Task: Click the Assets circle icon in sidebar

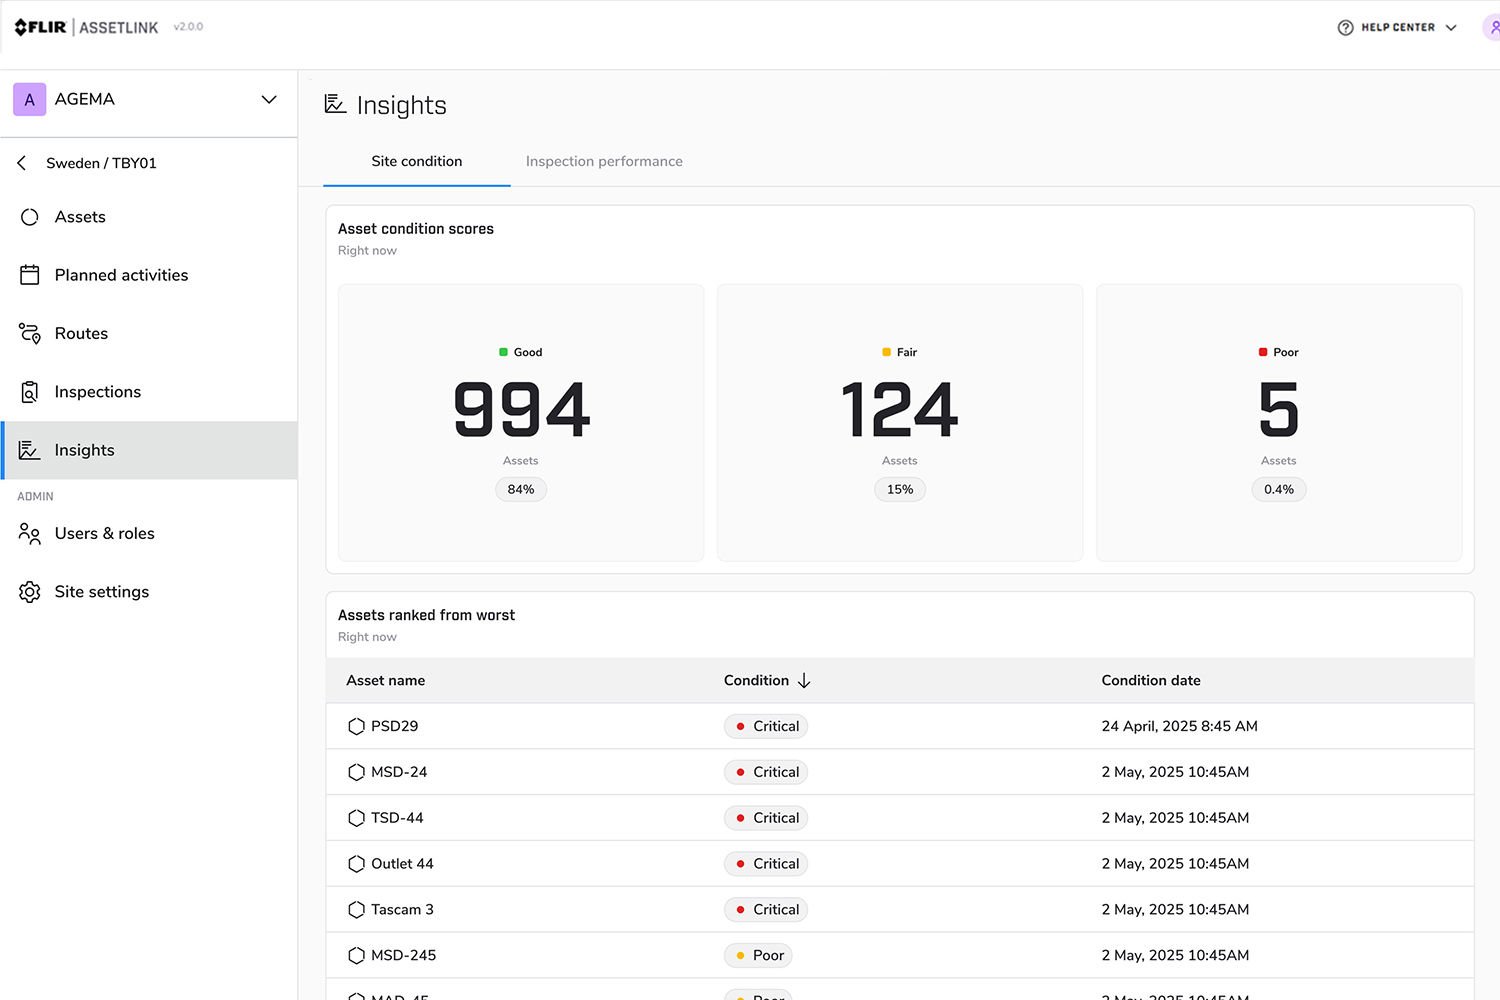Action: pyautogui.click(x=30, y=217)
